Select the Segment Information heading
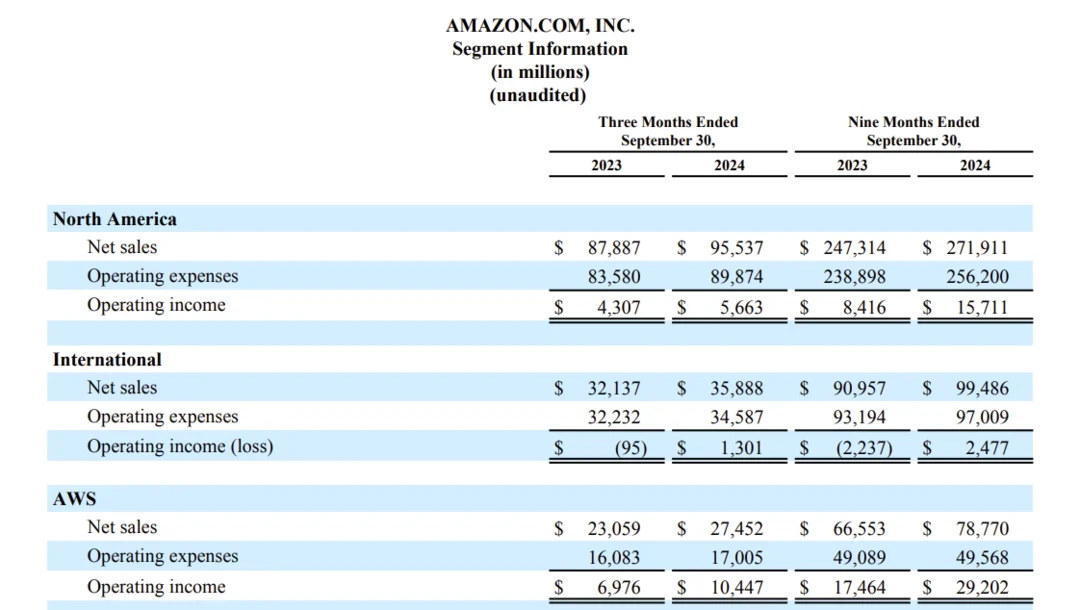 tap(540, 49)
